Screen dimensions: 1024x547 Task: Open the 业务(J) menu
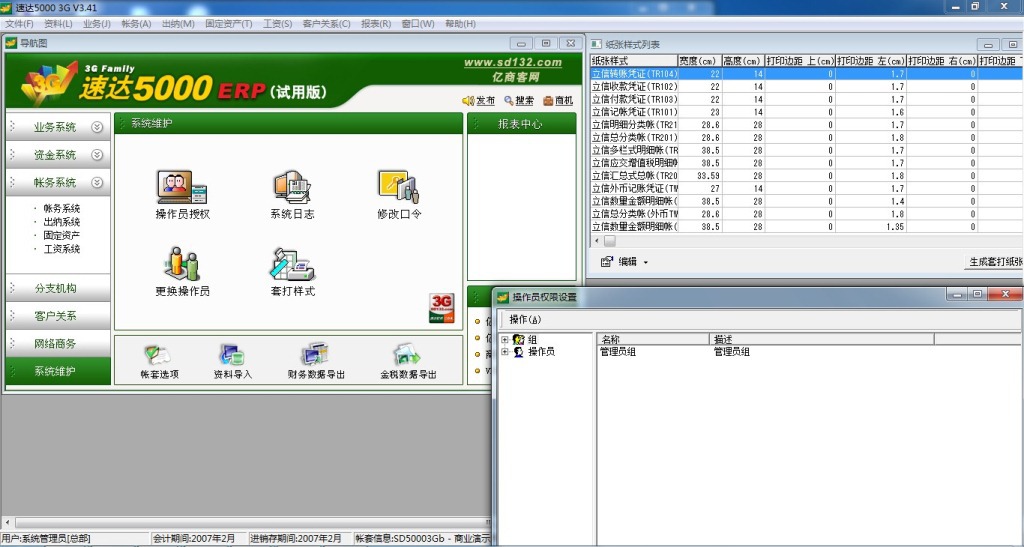(97, 23)
